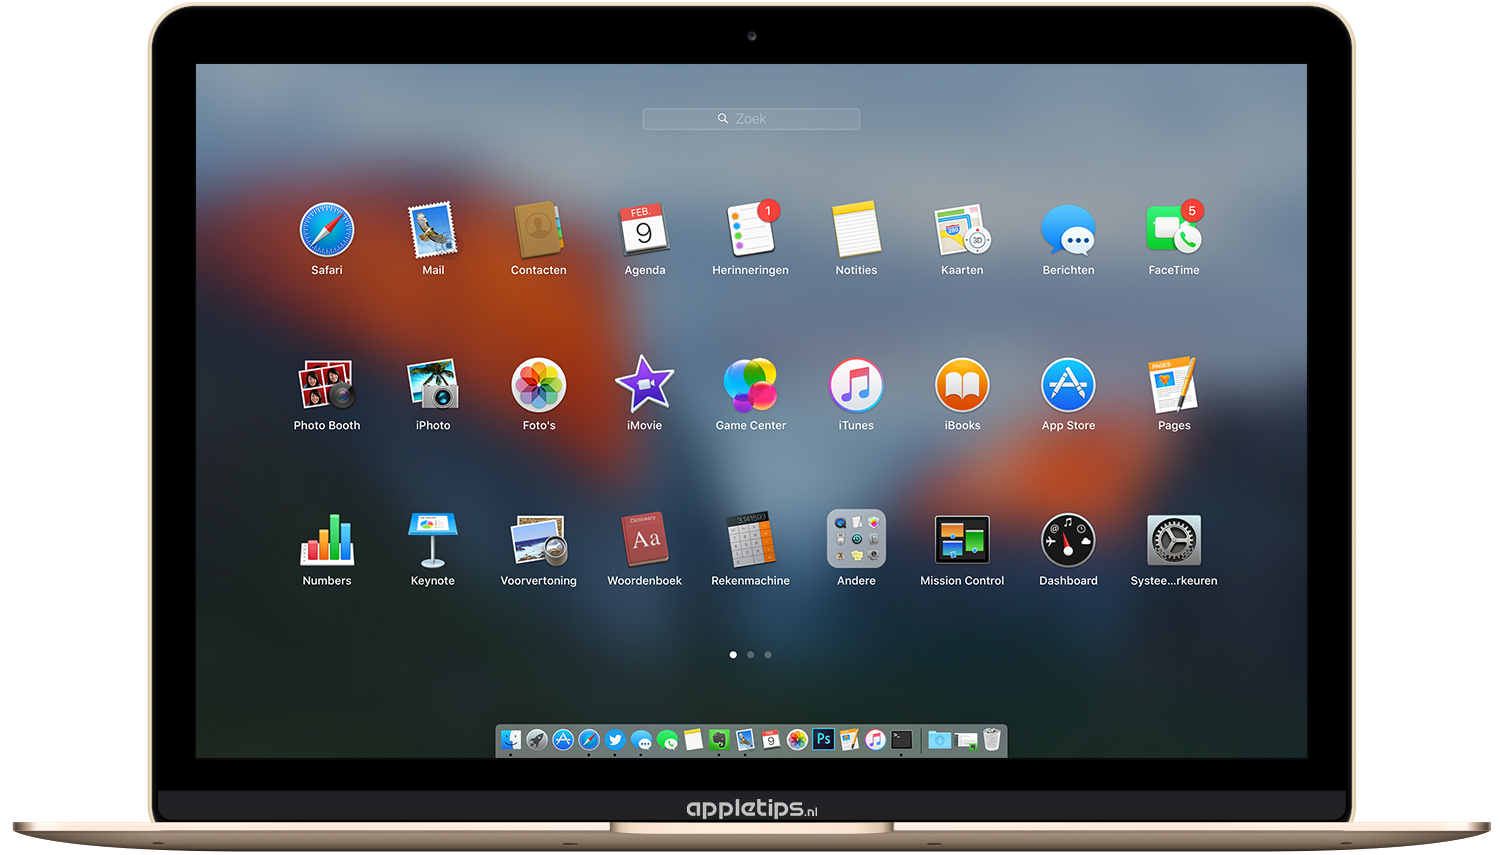Switch to the second Launchpad page

pyautogui.click(x=750, y=654)
